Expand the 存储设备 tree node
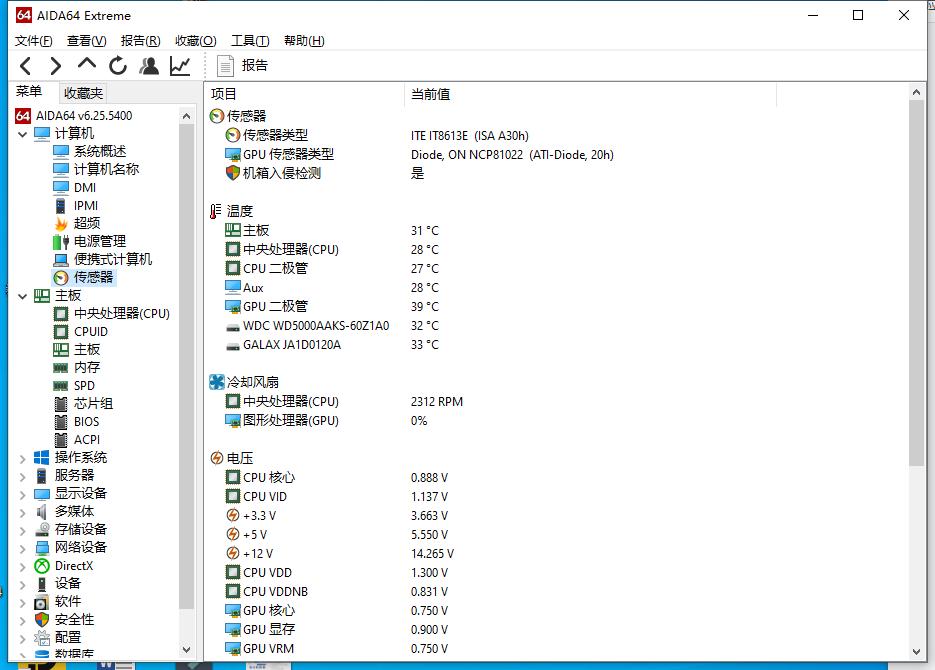Screen dimensions: 935x670 [x=22, y=529]
